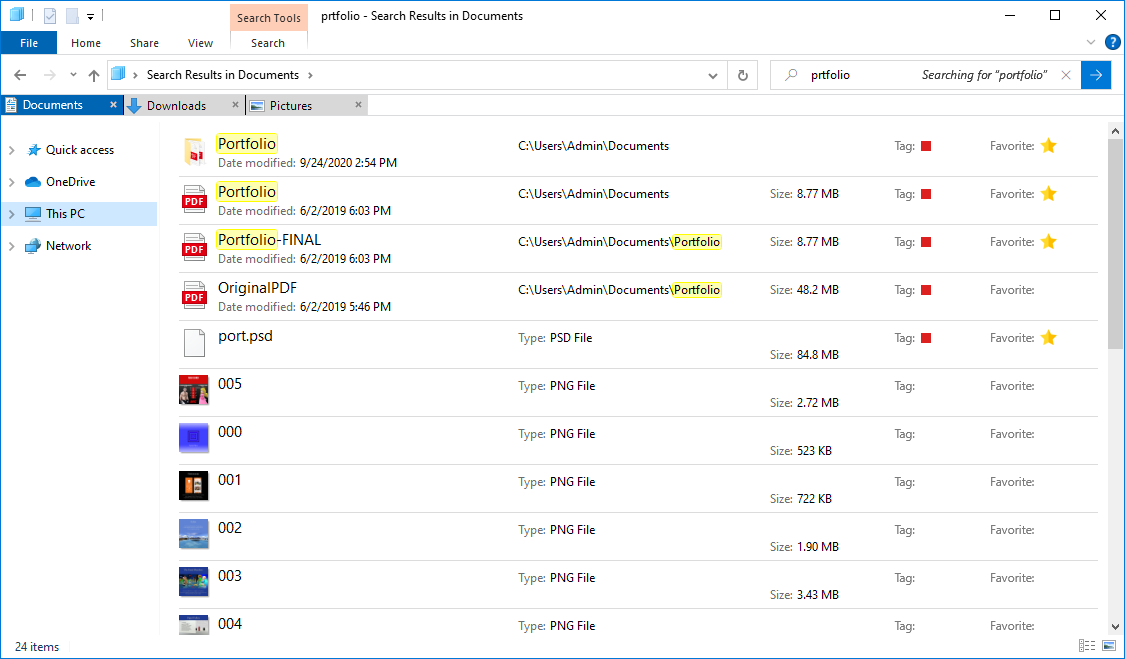This screenshot has width=1125, height=659.
Task: Open the View ribbon tab
Action: tap(200, 43)
